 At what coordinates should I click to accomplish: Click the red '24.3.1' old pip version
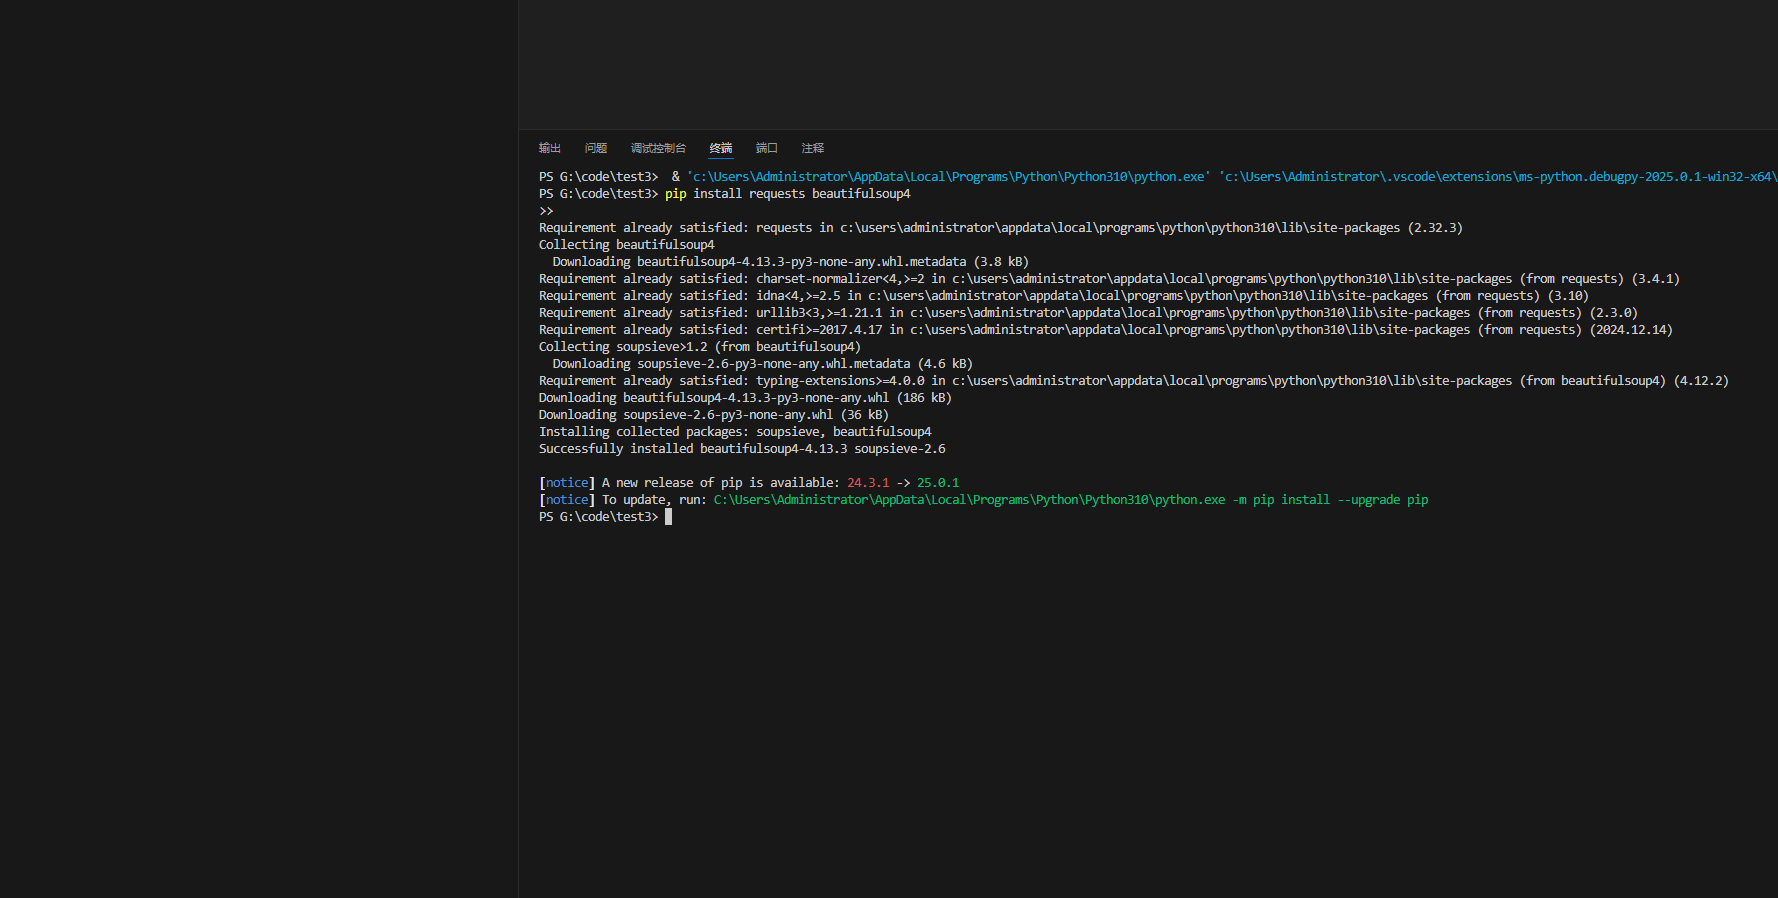click(868, 483)
